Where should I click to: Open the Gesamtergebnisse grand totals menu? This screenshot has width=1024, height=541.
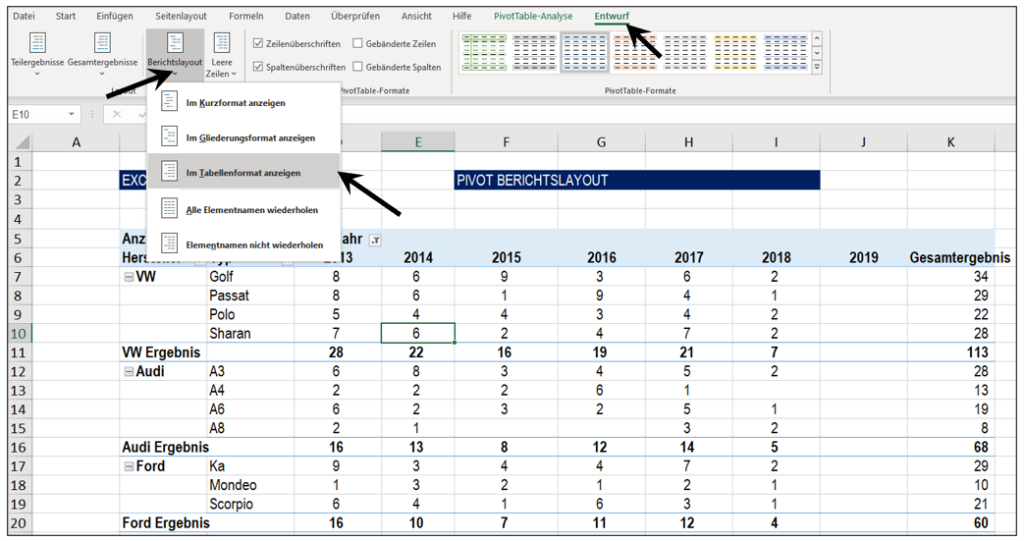coord(103,54)
